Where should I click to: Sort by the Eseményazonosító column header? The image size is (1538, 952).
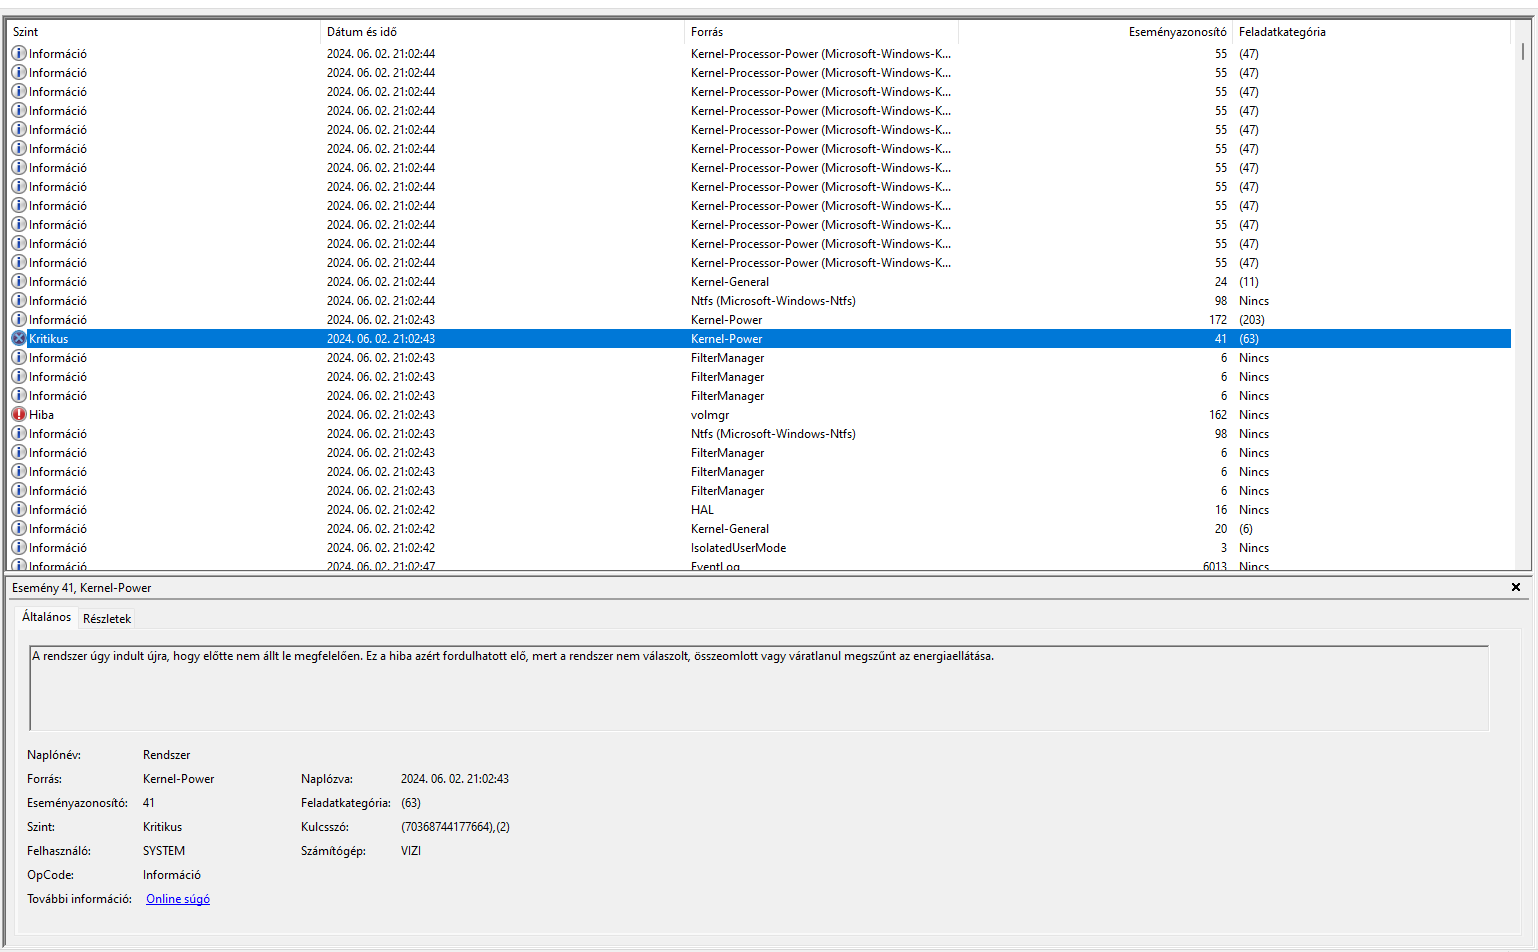[1095, 32]
